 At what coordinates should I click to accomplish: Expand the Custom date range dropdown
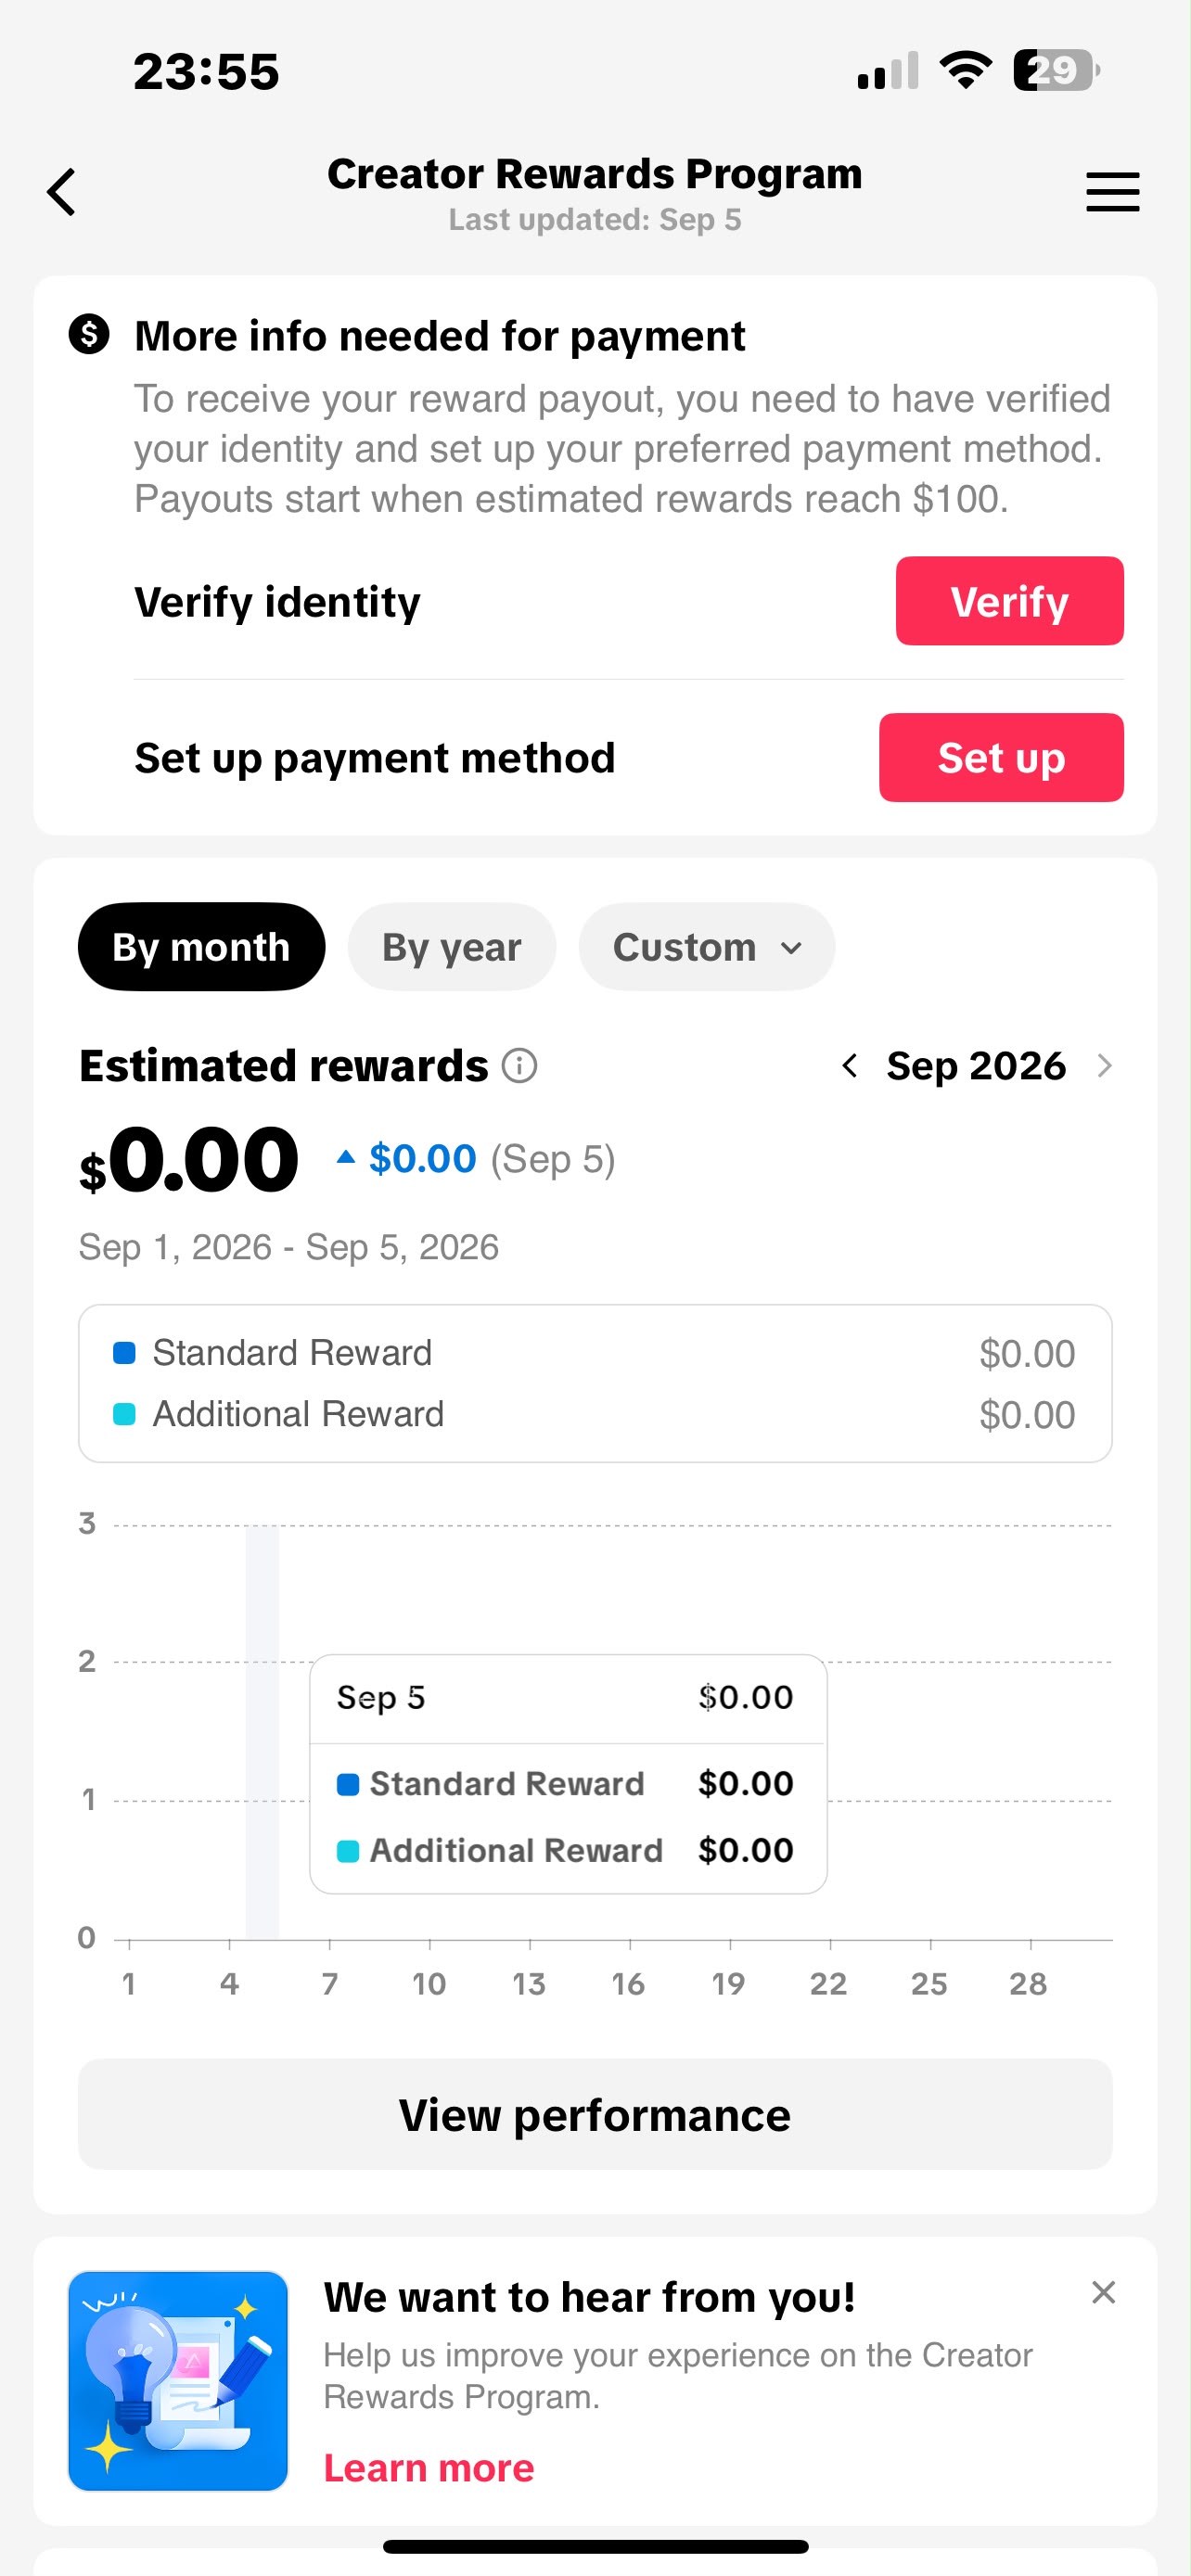pos(706,947)
